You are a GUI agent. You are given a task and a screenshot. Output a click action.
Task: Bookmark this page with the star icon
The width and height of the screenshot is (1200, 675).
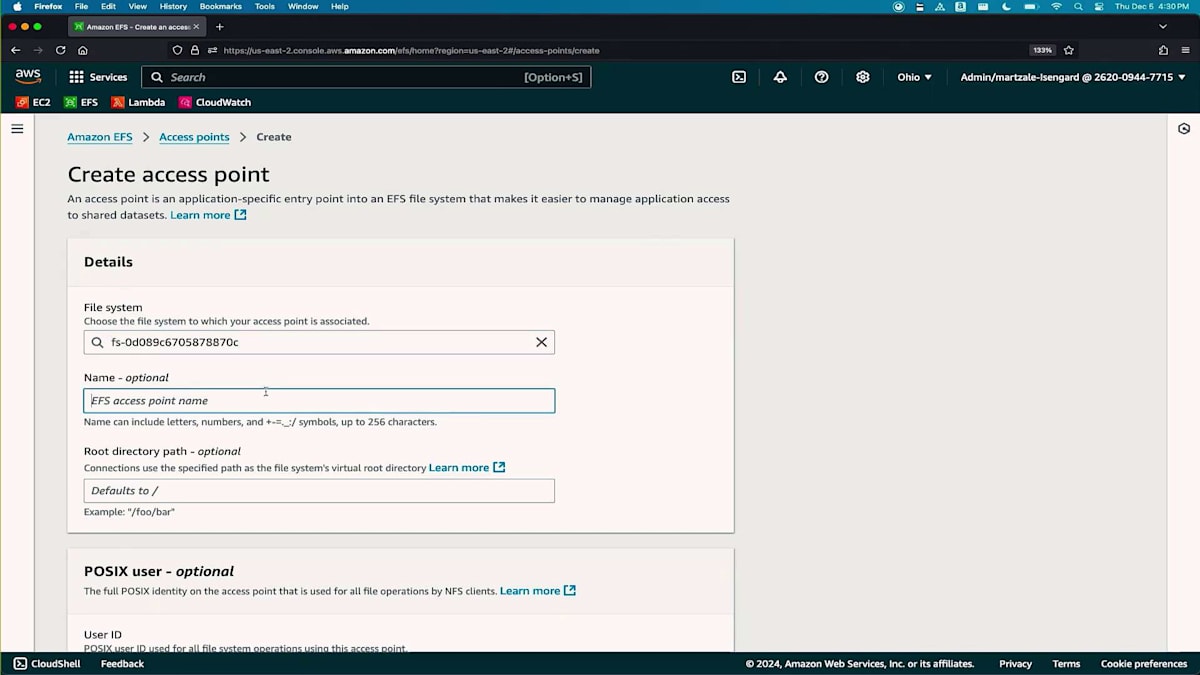coord(1069,50)
